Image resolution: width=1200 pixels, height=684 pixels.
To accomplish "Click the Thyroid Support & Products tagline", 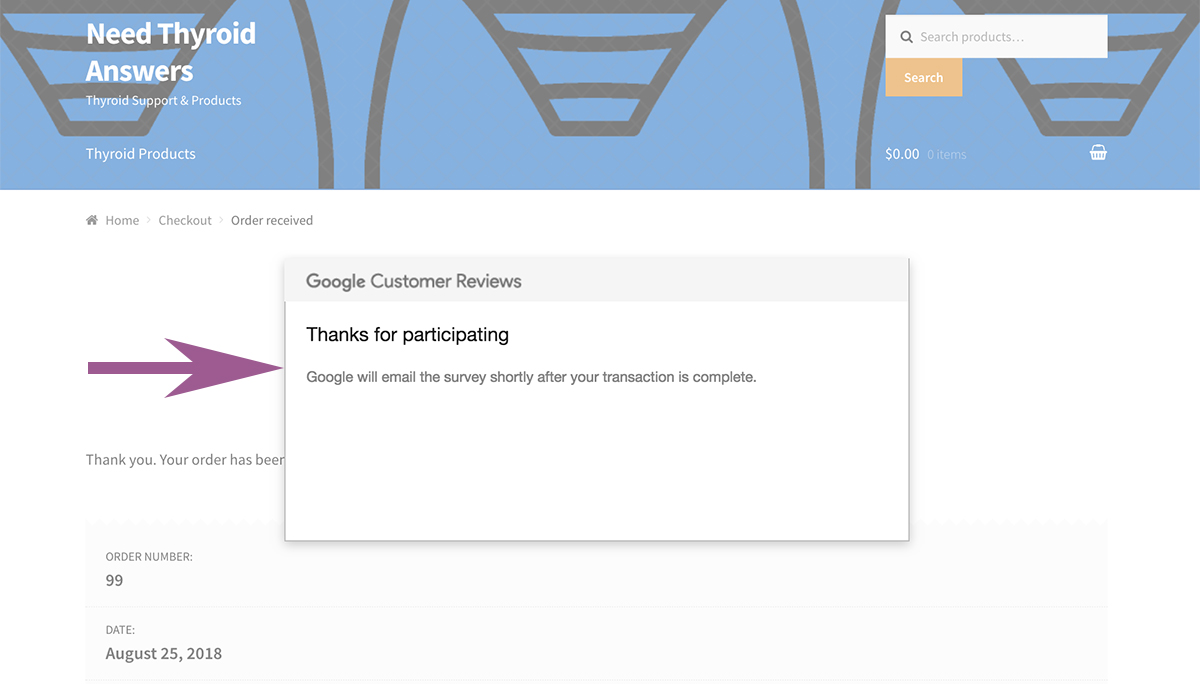I will point(163,100).
